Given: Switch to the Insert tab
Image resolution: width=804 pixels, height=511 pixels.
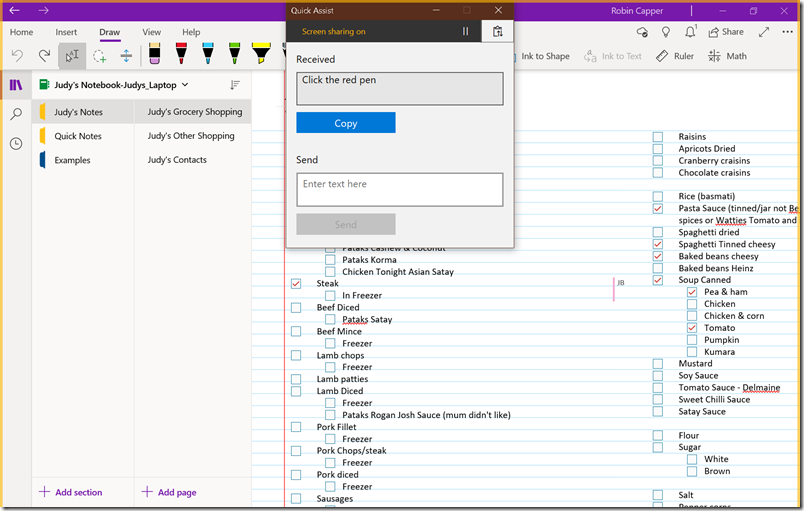Looking at the screenshot, I should coord(66,32).
